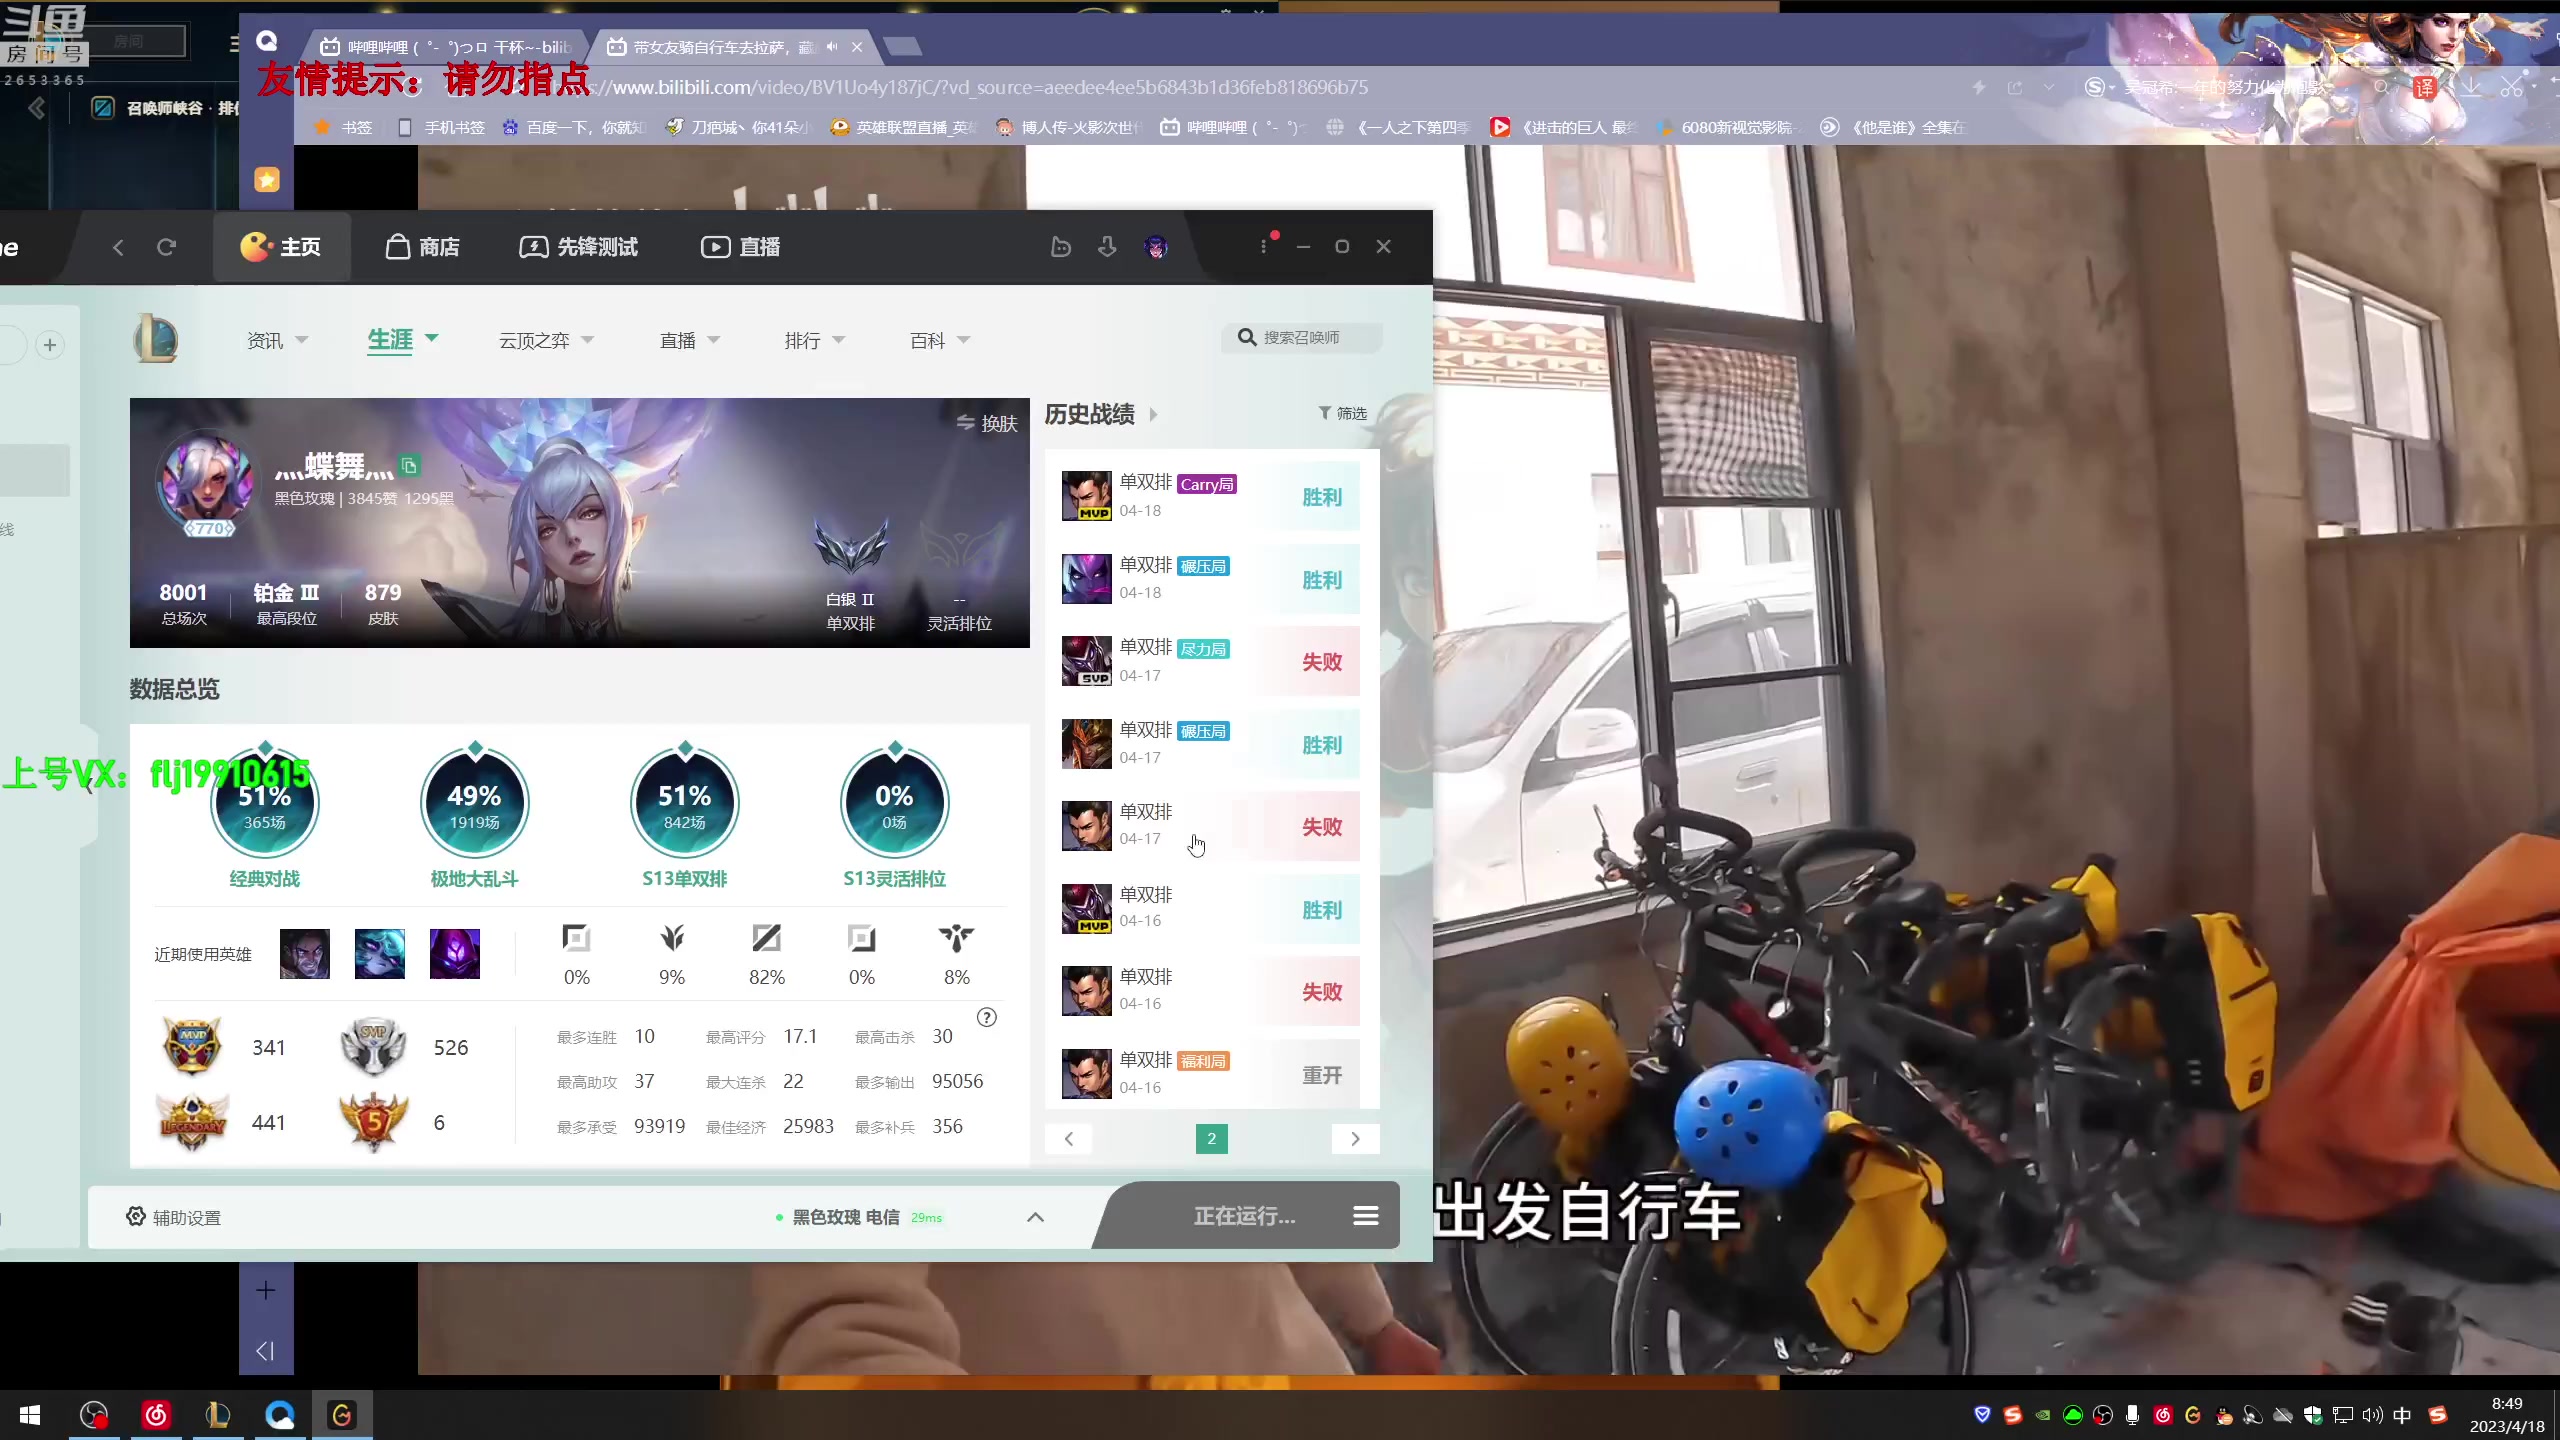The image size is (2560, 1440).
Task: Open the 04-16 MVP victory match
Action: point(1210,909)
